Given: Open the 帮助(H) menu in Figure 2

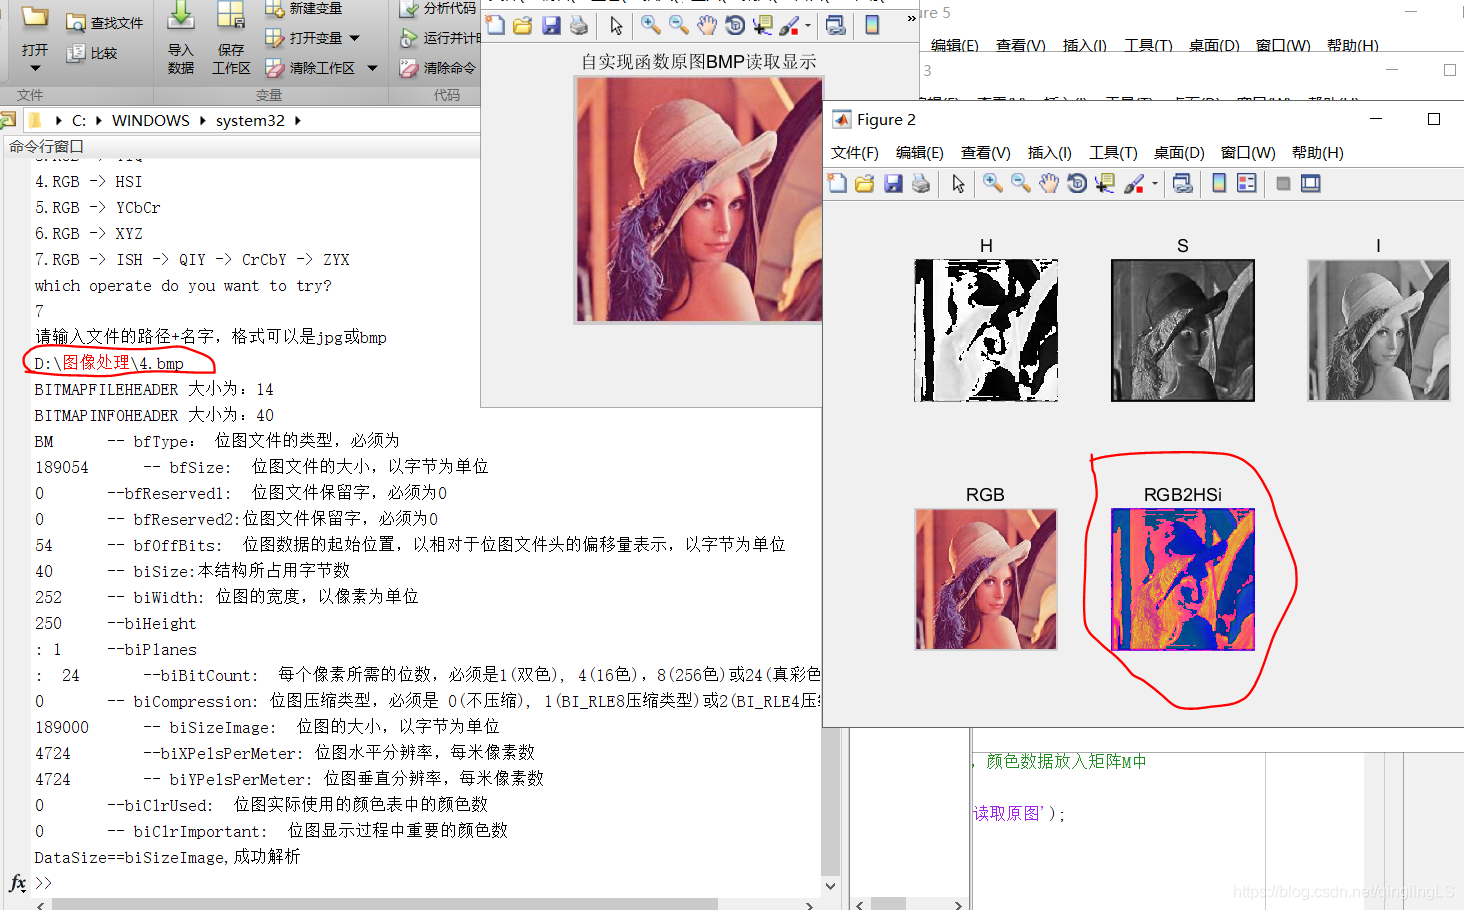Looking at the screenshot, I should [x=1317, y=153].
